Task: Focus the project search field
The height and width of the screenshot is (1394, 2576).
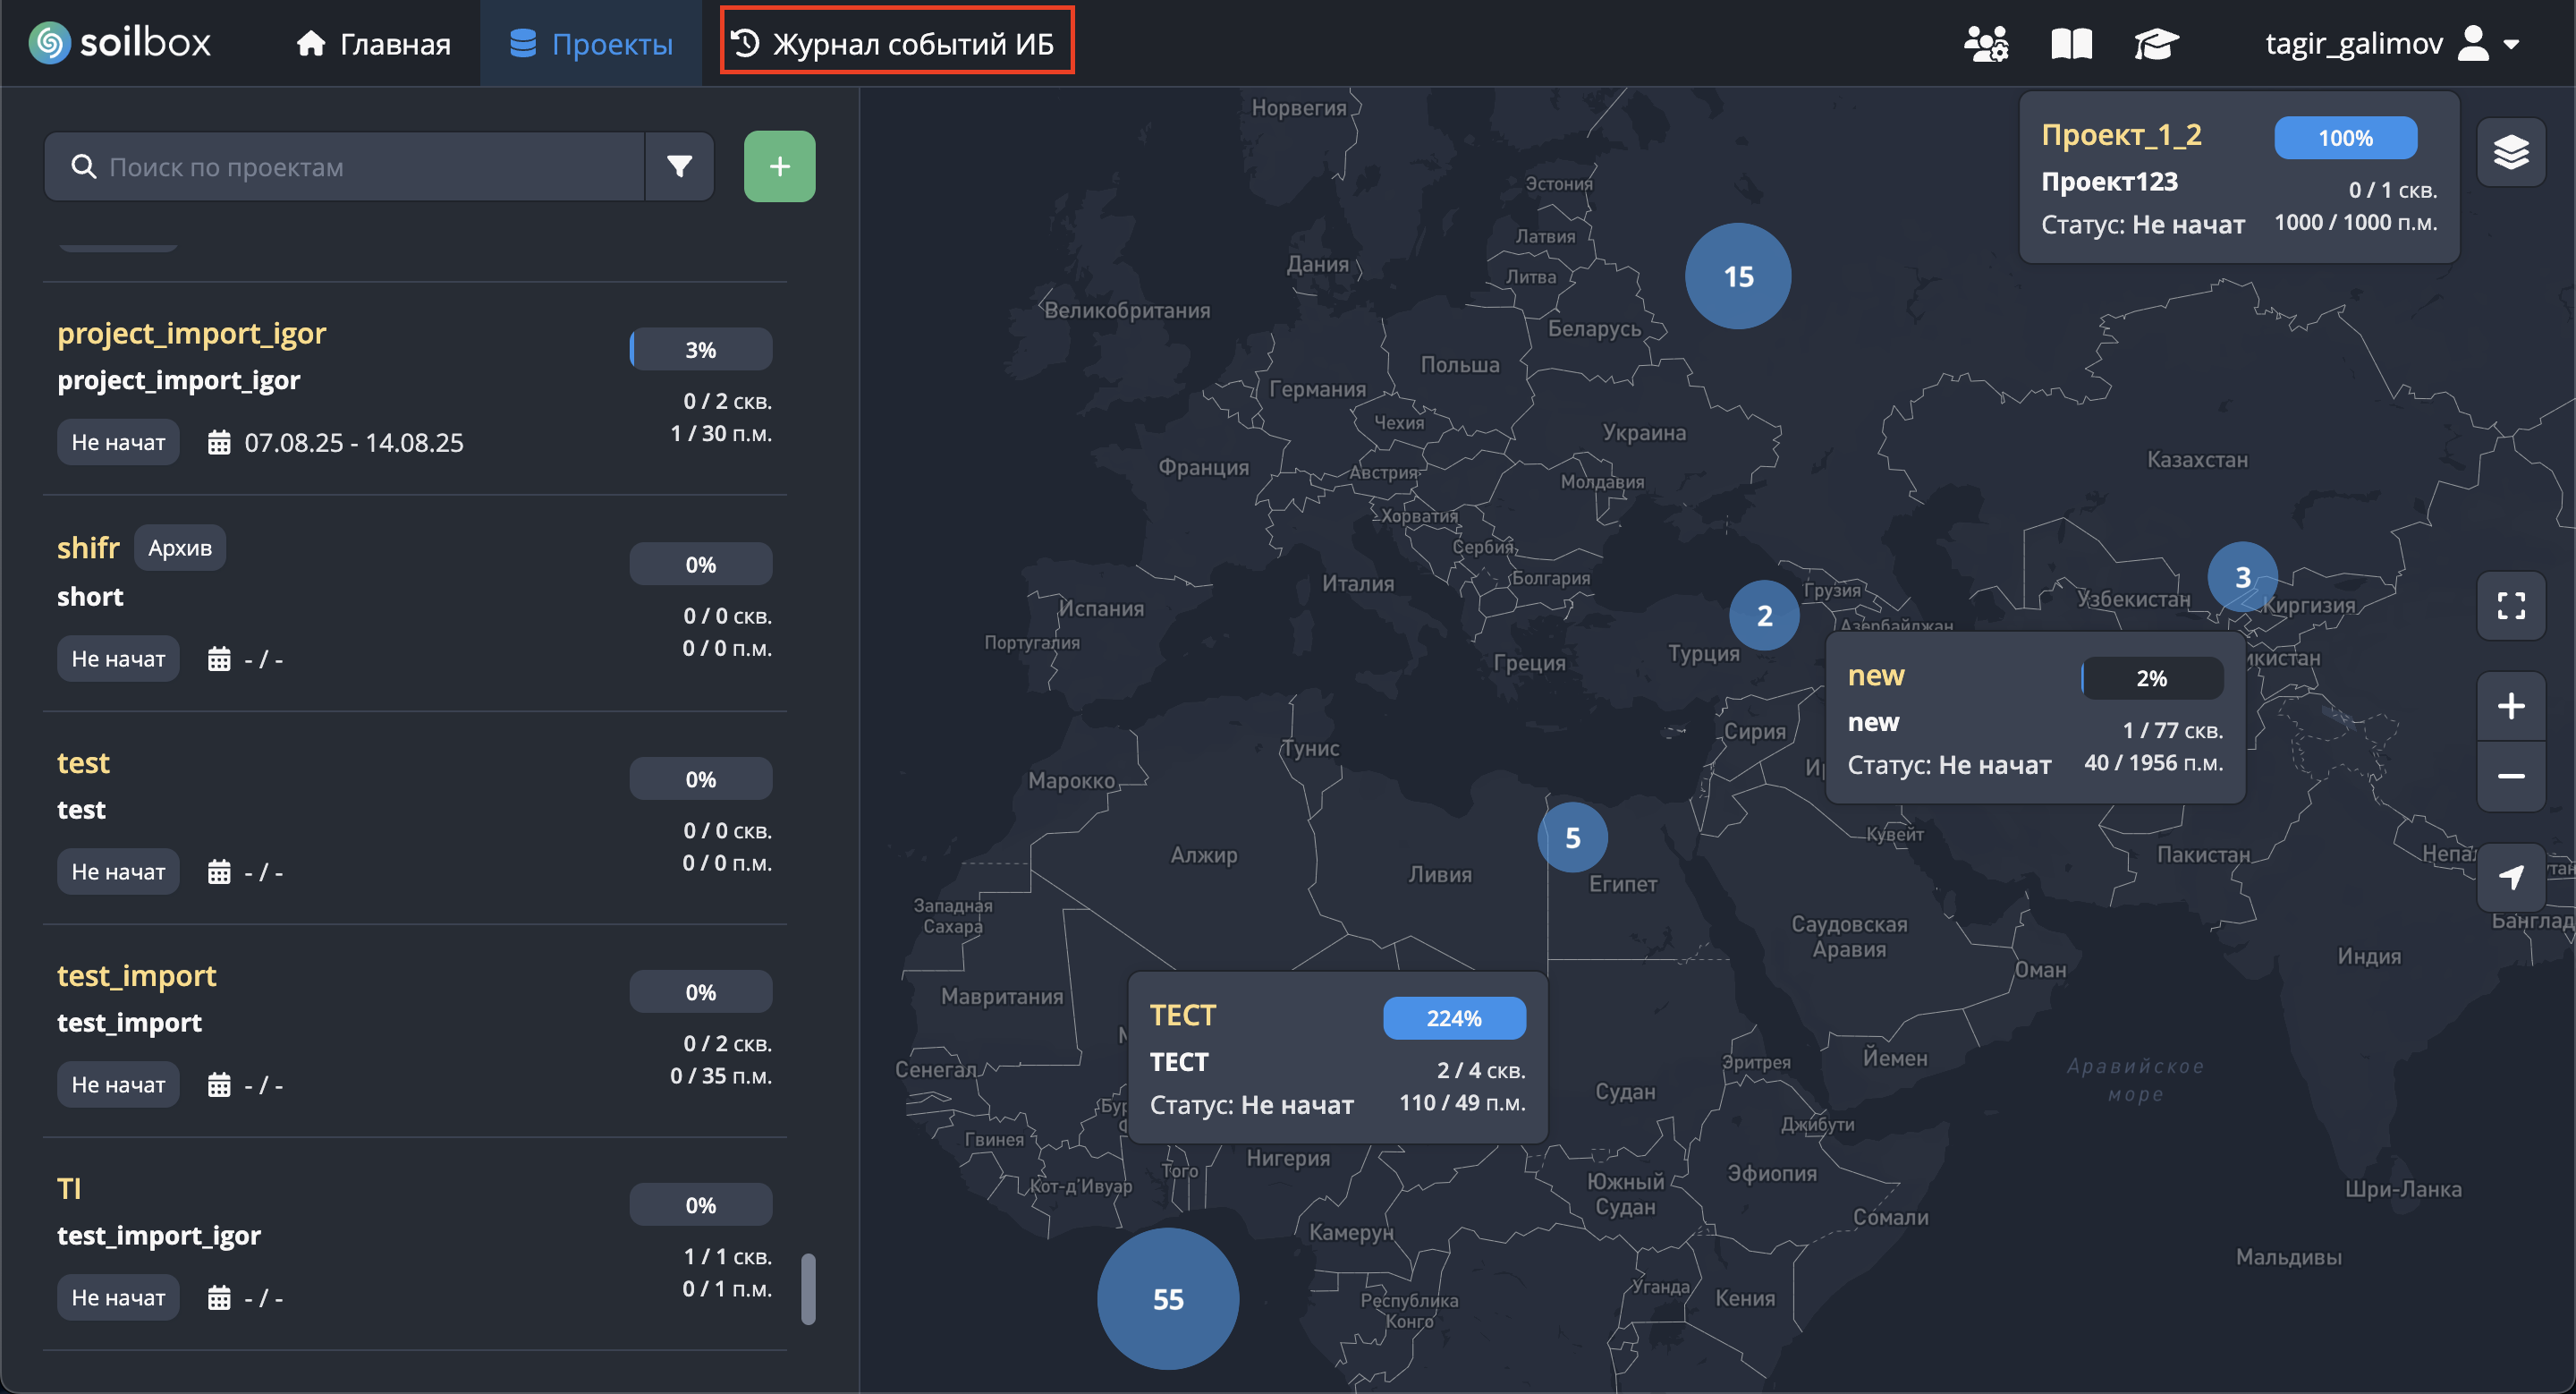Action: [x=360, y=166]
